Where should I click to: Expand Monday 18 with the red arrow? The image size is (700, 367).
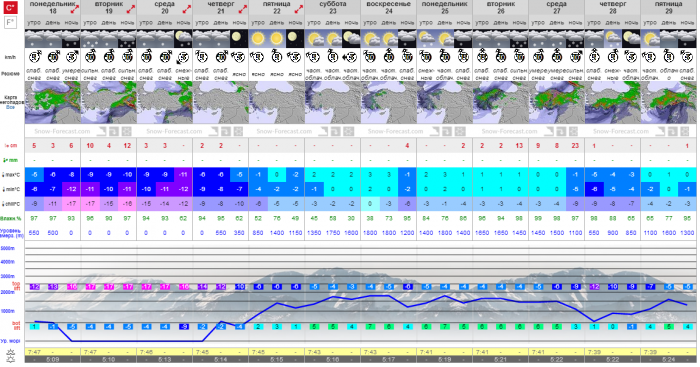pos(75,9)
